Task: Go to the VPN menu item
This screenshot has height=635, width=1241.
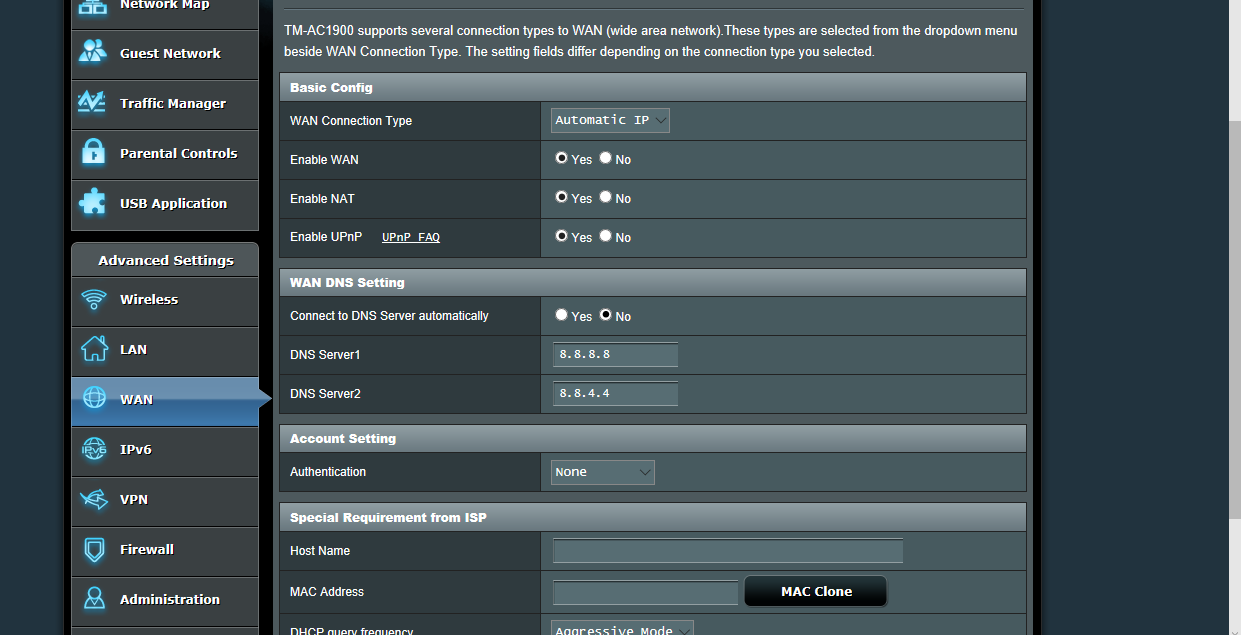Action: (x=134, y=500)
